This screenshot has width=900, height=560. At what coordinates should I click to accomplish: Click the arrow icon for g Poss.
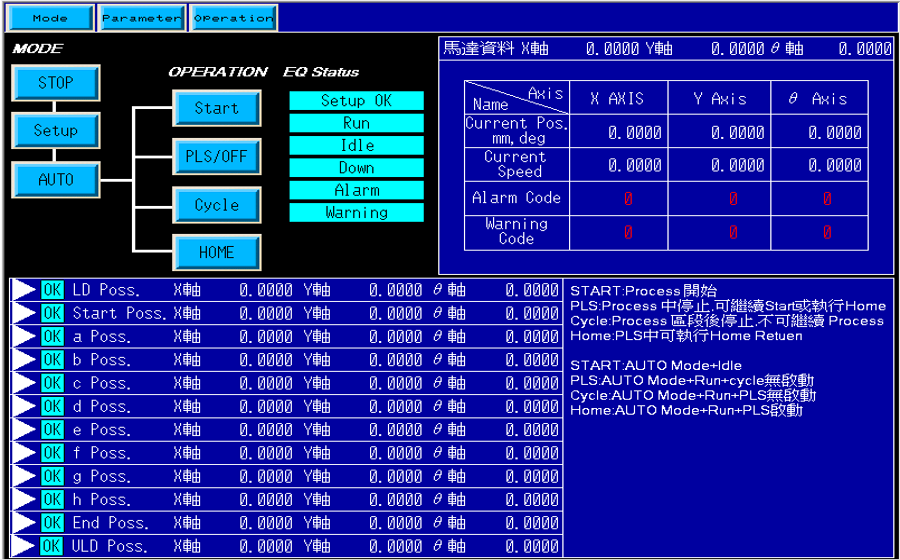click(x=24, y=476)
